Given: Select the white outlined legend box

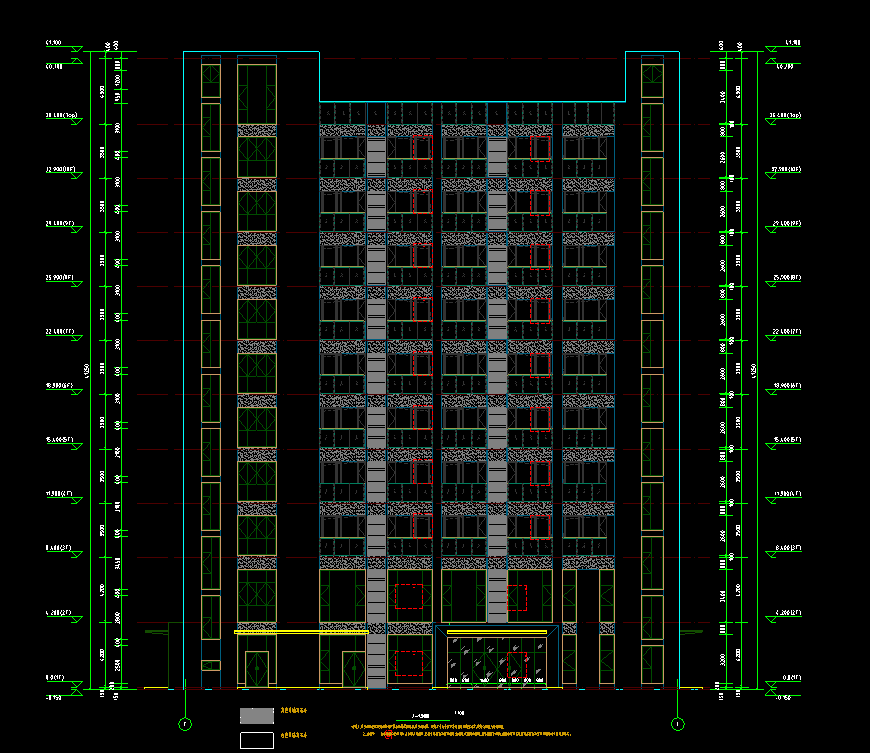Looking at the screenshot, I should coord(256,741).
